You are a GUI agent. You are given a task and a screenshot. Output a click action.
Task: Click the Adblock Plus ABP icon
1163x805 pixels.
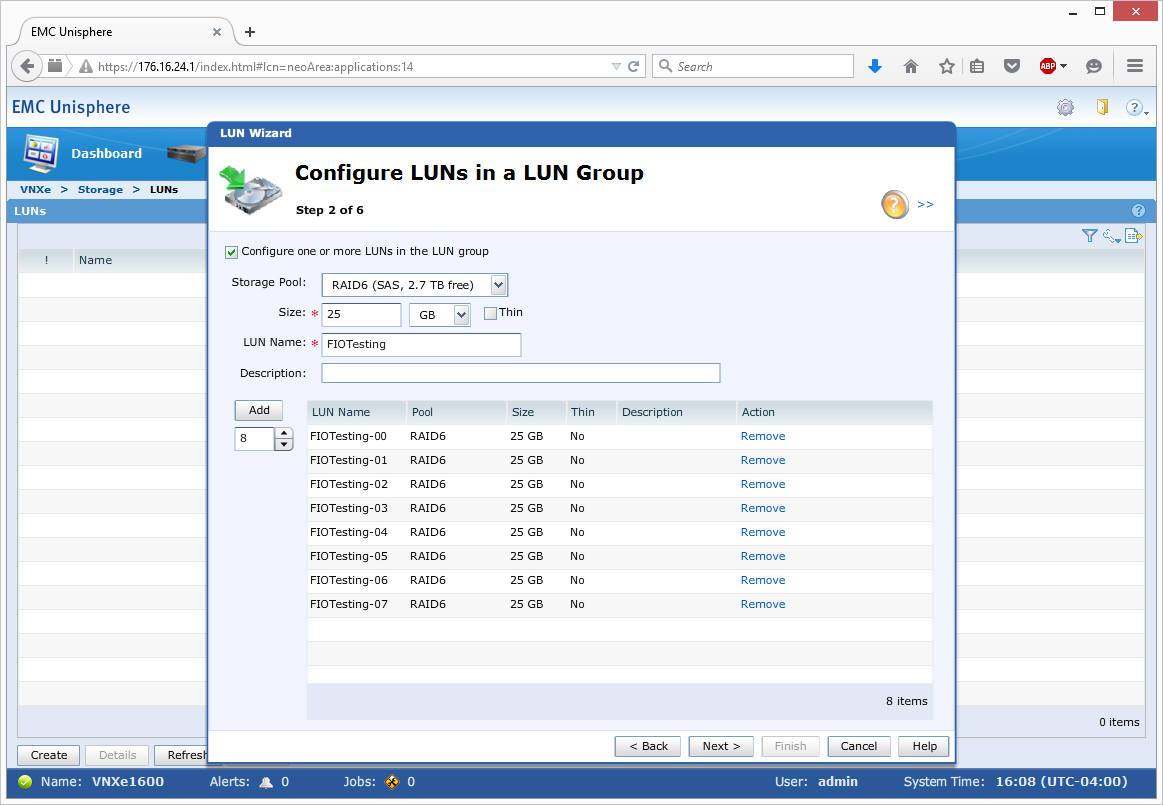pos(1048,66)
